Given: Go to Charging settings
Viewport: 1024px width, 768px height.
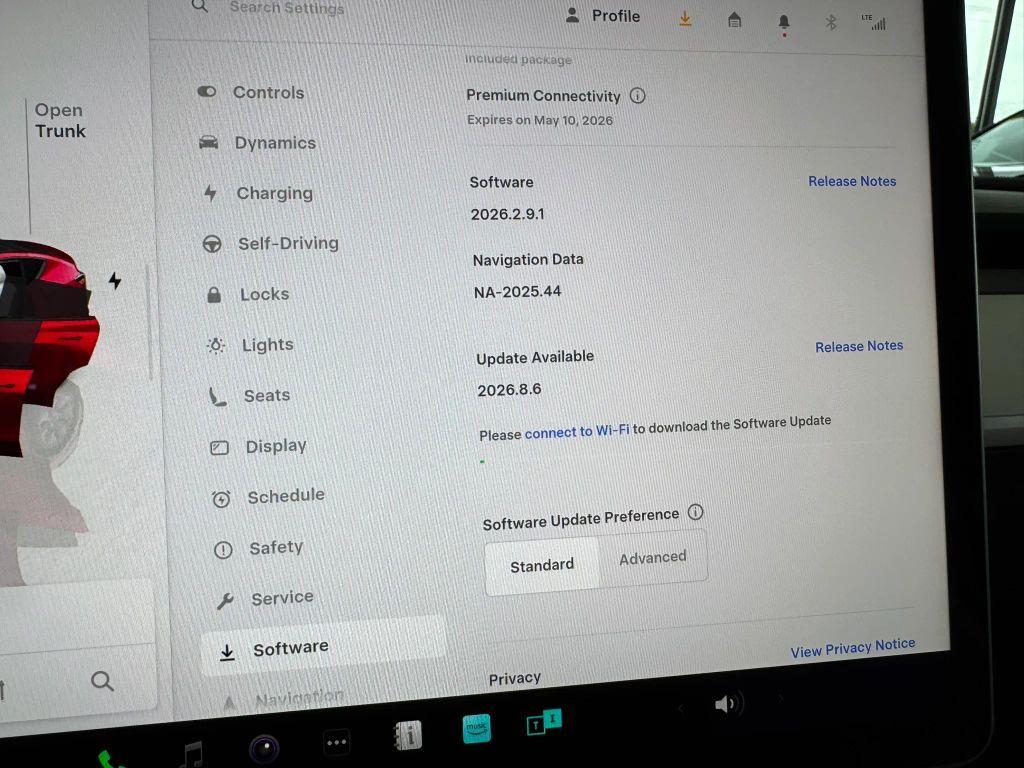Looking at the screenshot, I should tap(274, 193).
